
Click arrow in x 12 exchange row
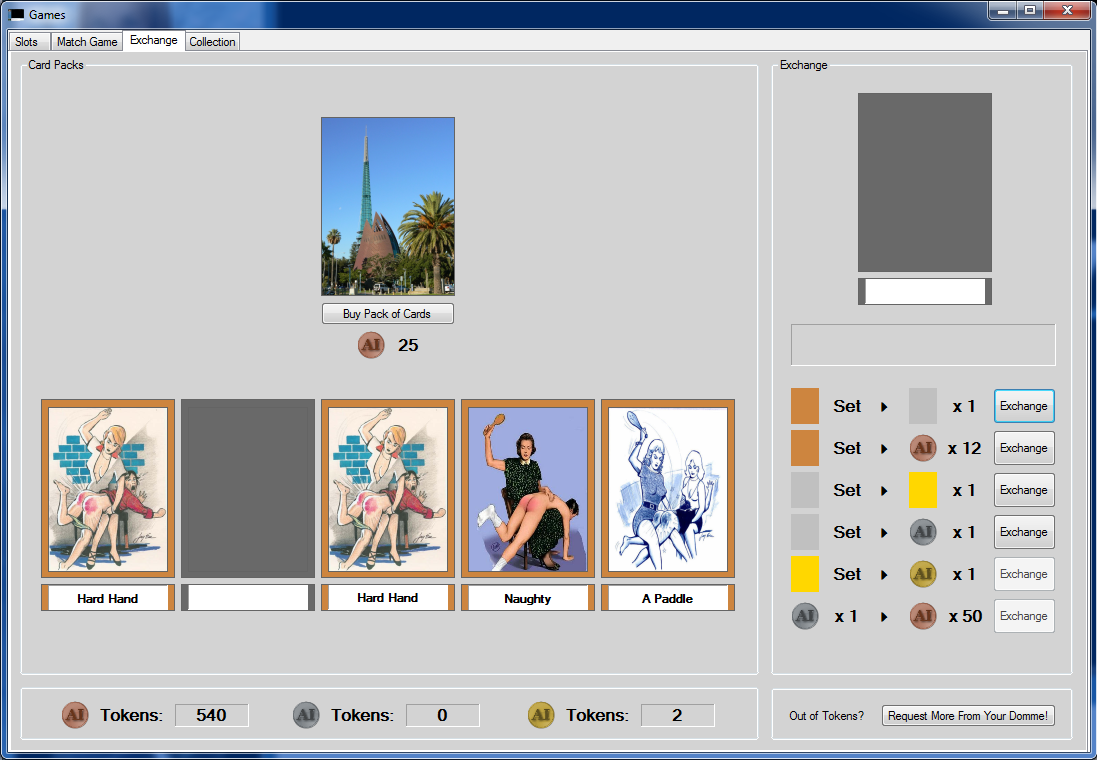point(884,449)
